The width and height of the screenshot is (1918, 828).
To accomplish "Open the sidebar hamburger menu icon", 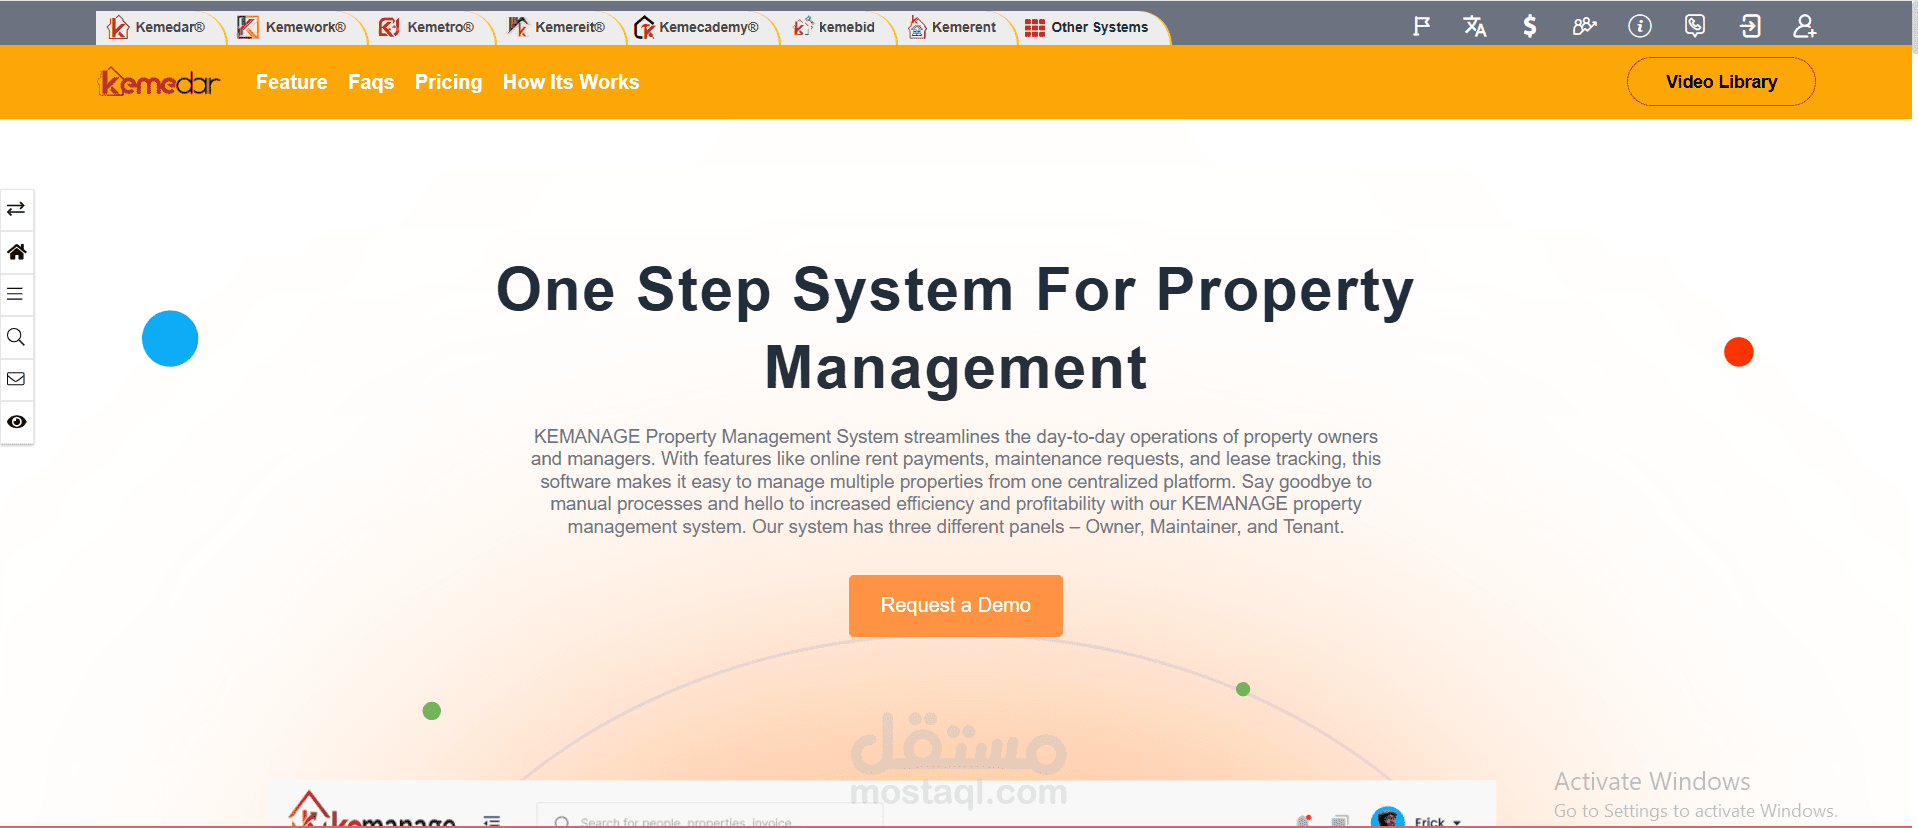I will (x=16, y=294).
